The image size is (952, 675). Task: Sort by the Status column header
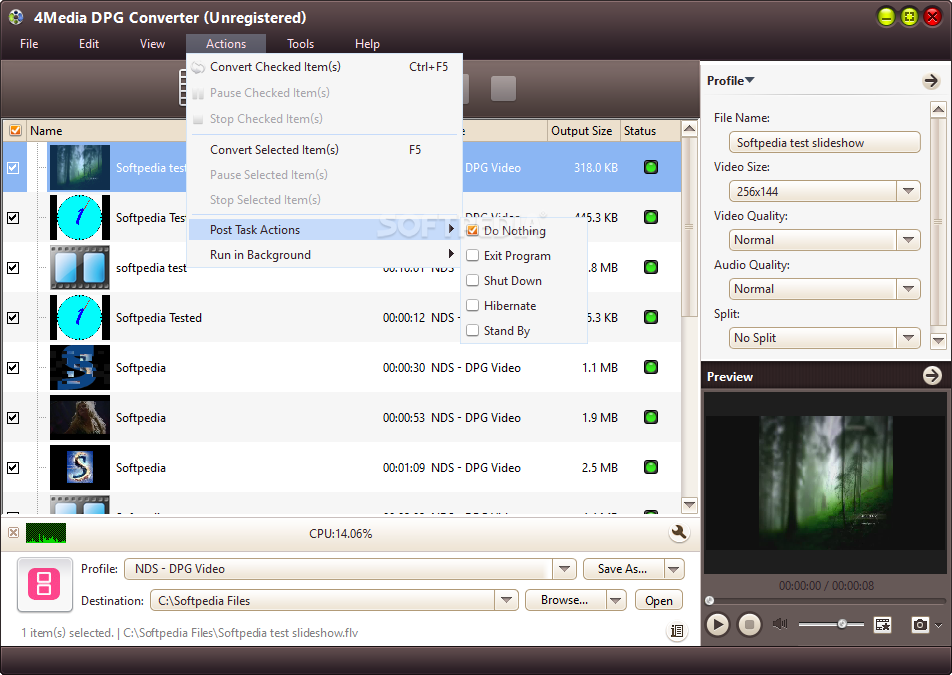click(x=648, y=131)
